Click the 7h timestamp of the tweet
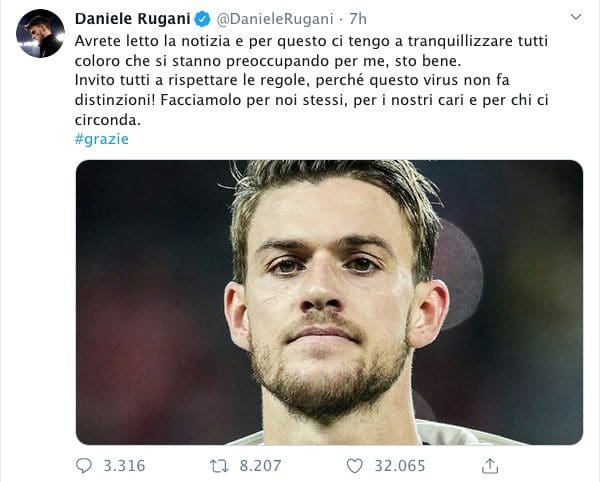The width and height of the screenshot is (600, 482). [x=358, y=19]
